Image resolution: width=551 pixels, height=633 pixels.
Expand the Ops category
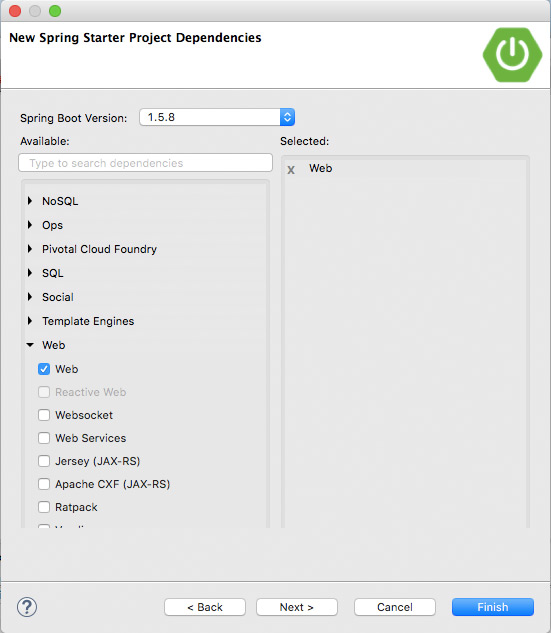[x=30, y=225]
